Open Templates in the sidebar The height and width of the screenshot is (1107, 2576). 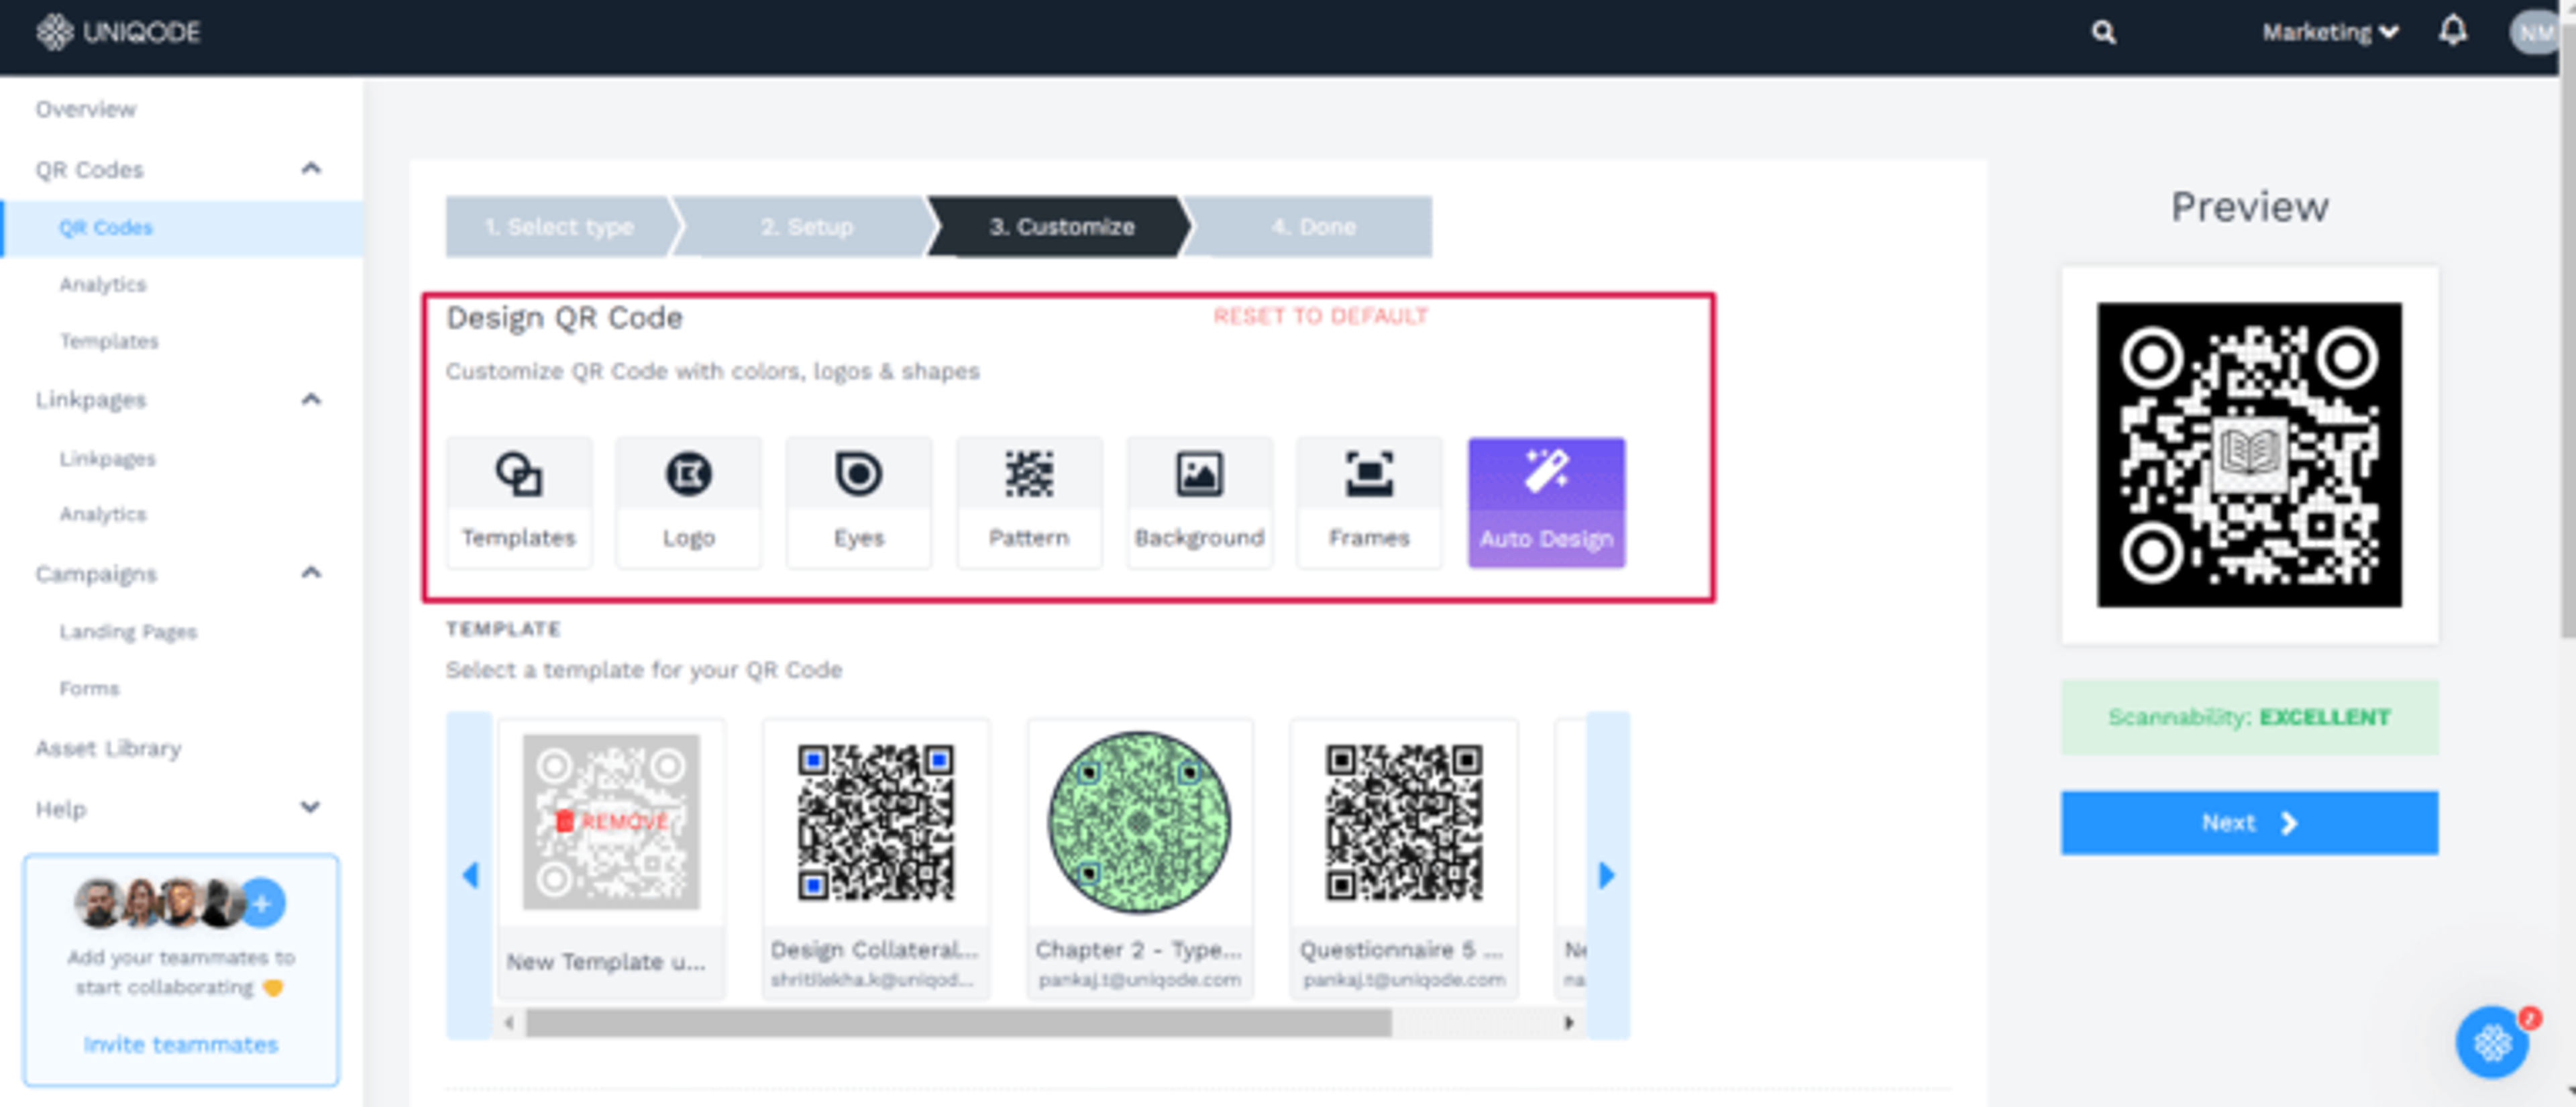[109, 342]
